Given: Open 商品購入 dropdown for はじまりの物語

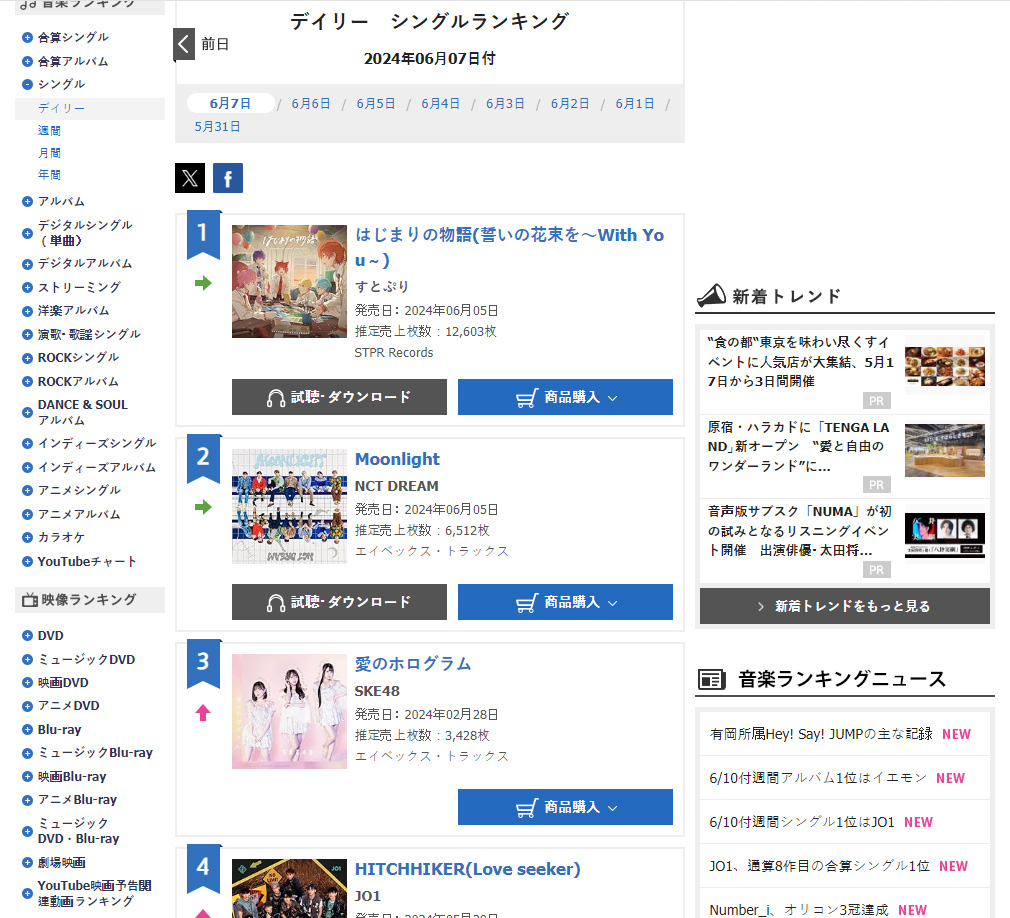Looking at the screenshot, I should click(x=566, y=397).
